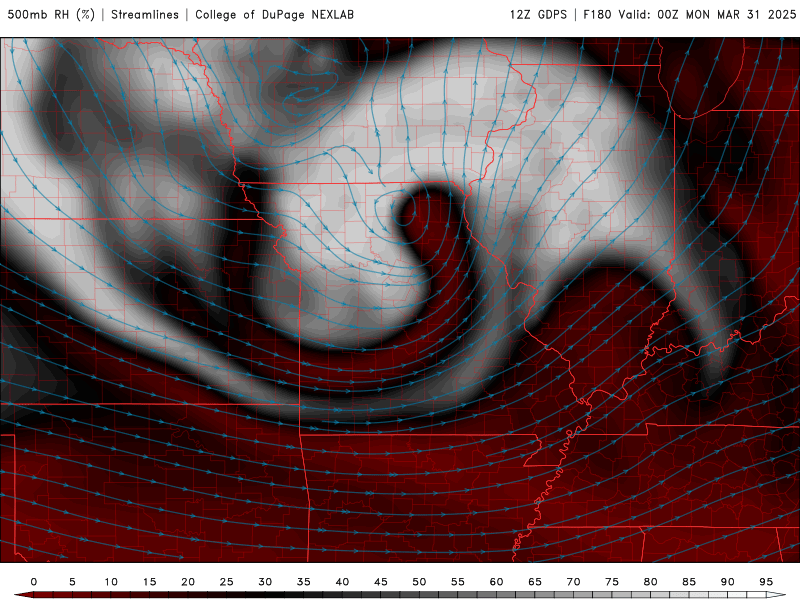
Task: Click the 'College of DuPage NEXLAB' text
Action: 274,14
